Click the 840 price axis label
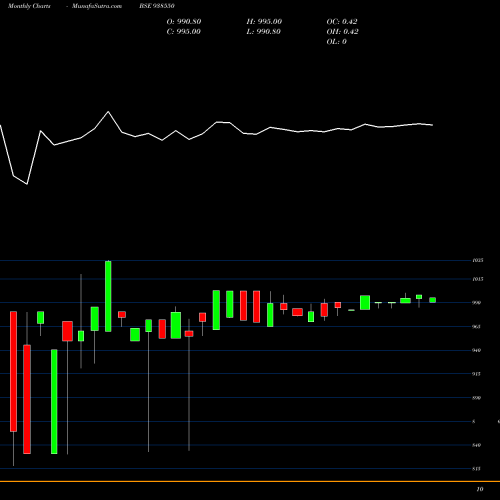This screenshot has width=500, height=500. tap(477, 445)
